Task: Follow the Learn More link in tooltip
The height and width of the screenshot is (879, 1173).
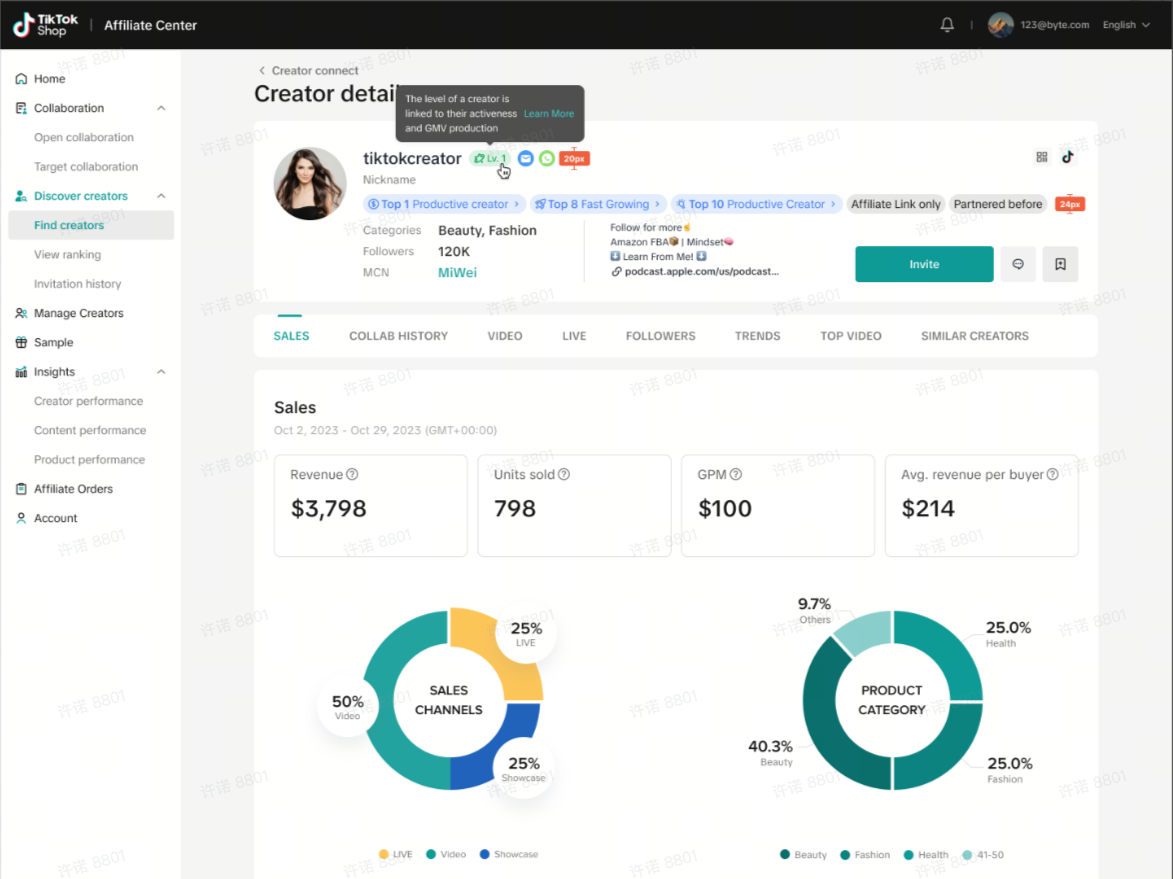Action: 549,114
